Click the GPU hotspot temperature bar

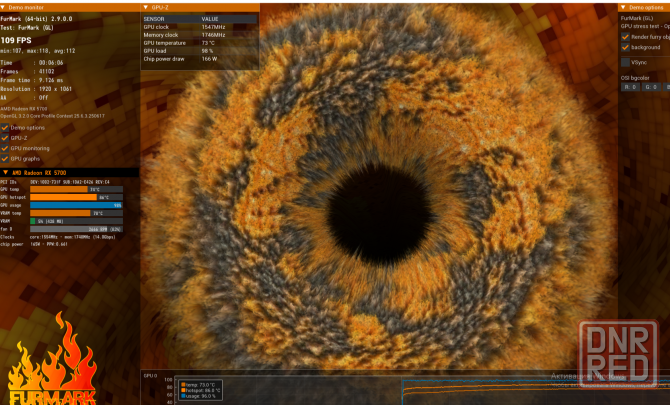coord(76,197)
